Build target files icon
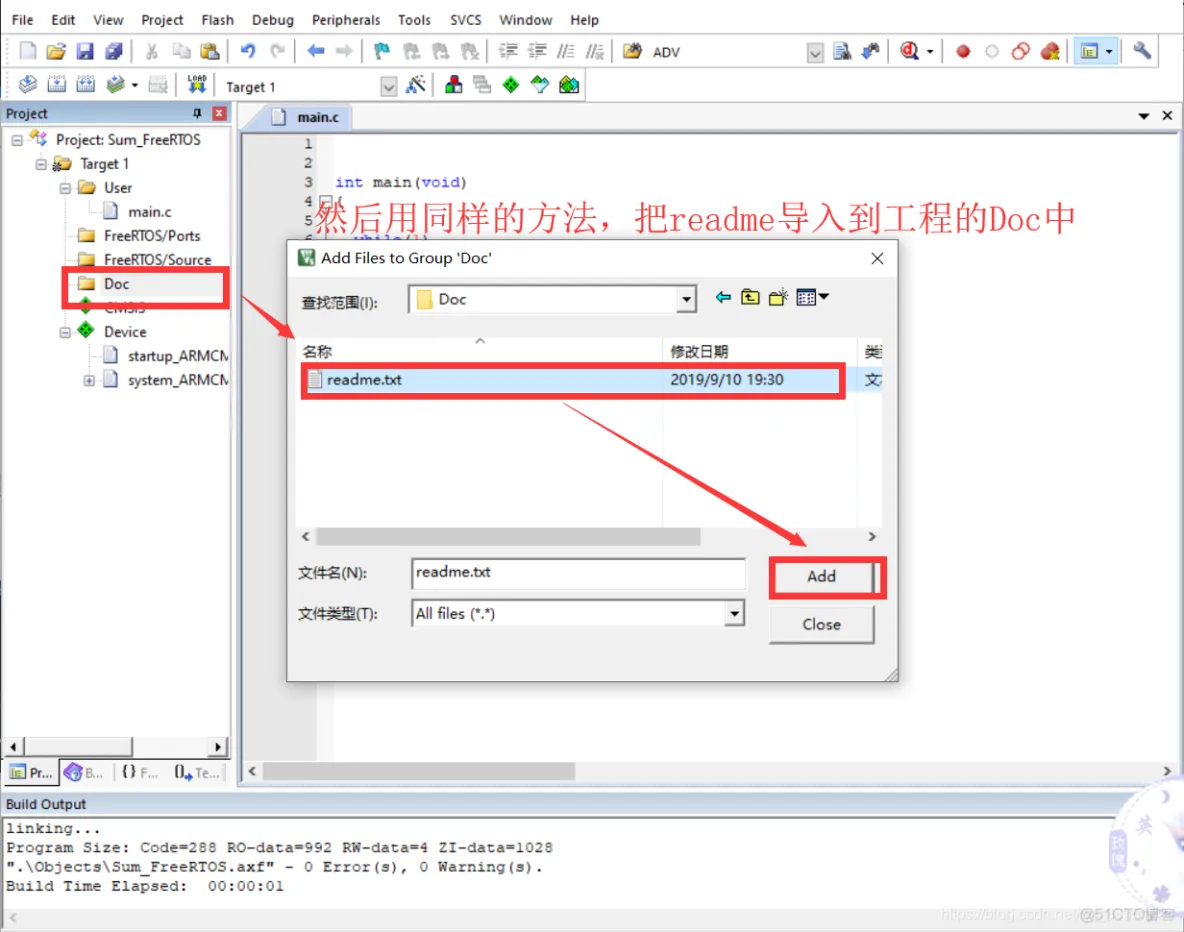The image size is (1184, 932). (57, 85)
